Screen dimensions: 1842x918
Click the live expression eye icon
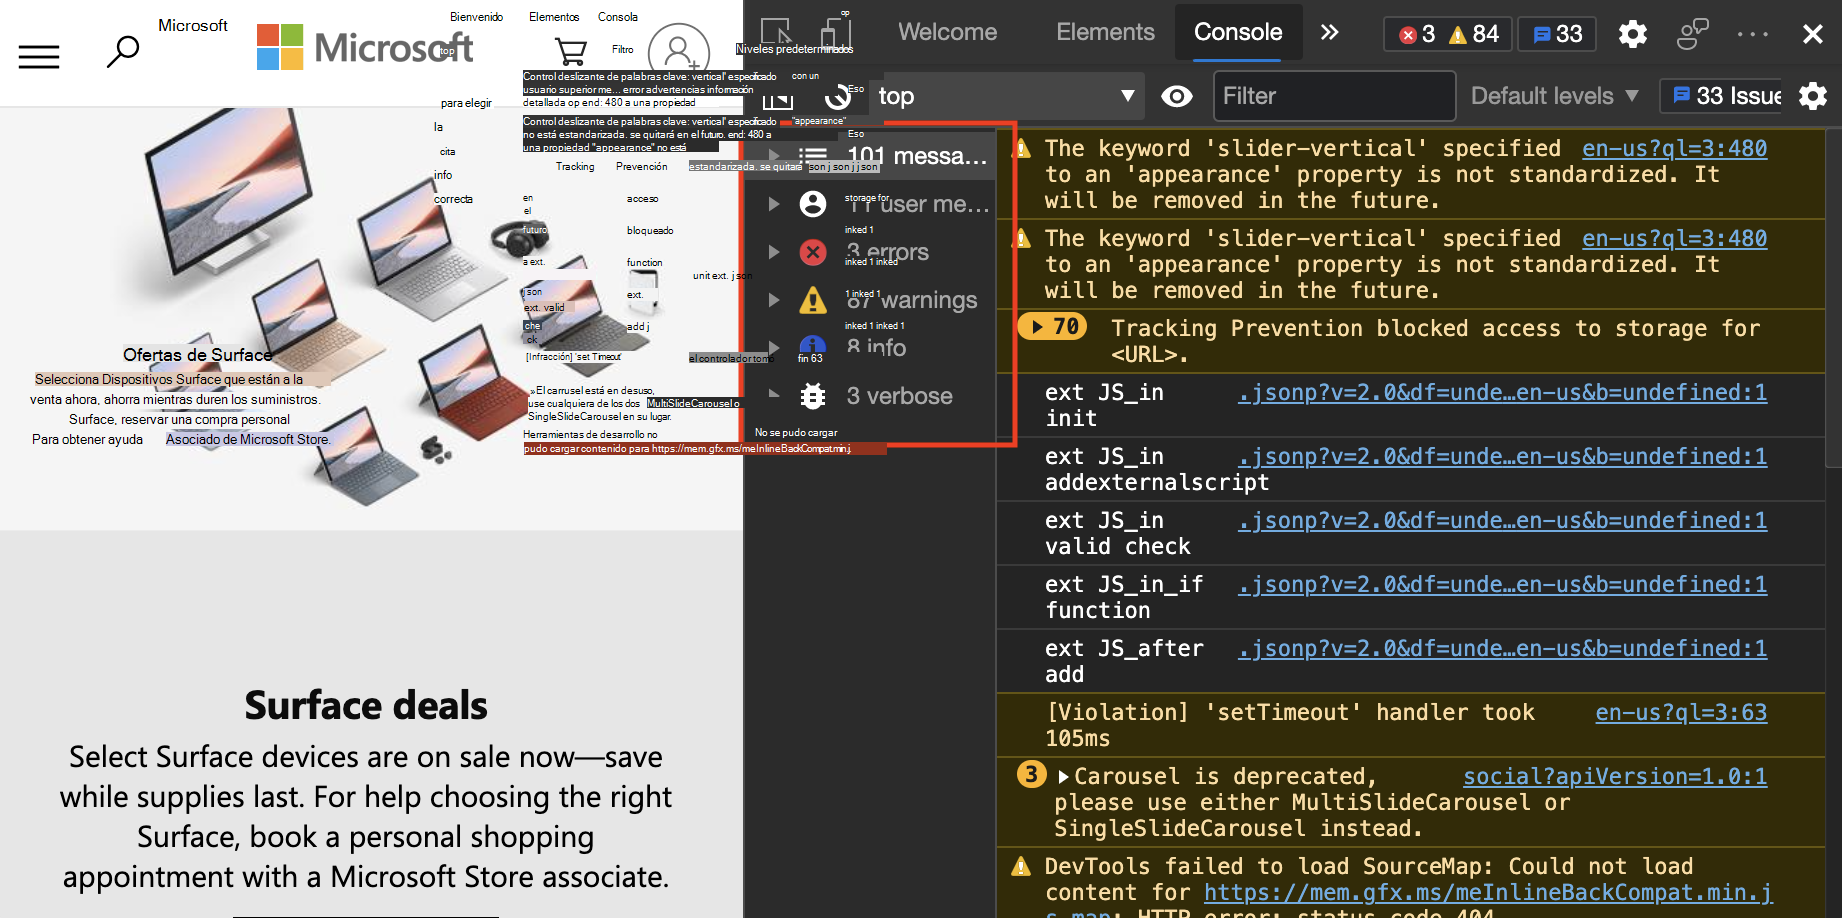tap(1177, 96)
